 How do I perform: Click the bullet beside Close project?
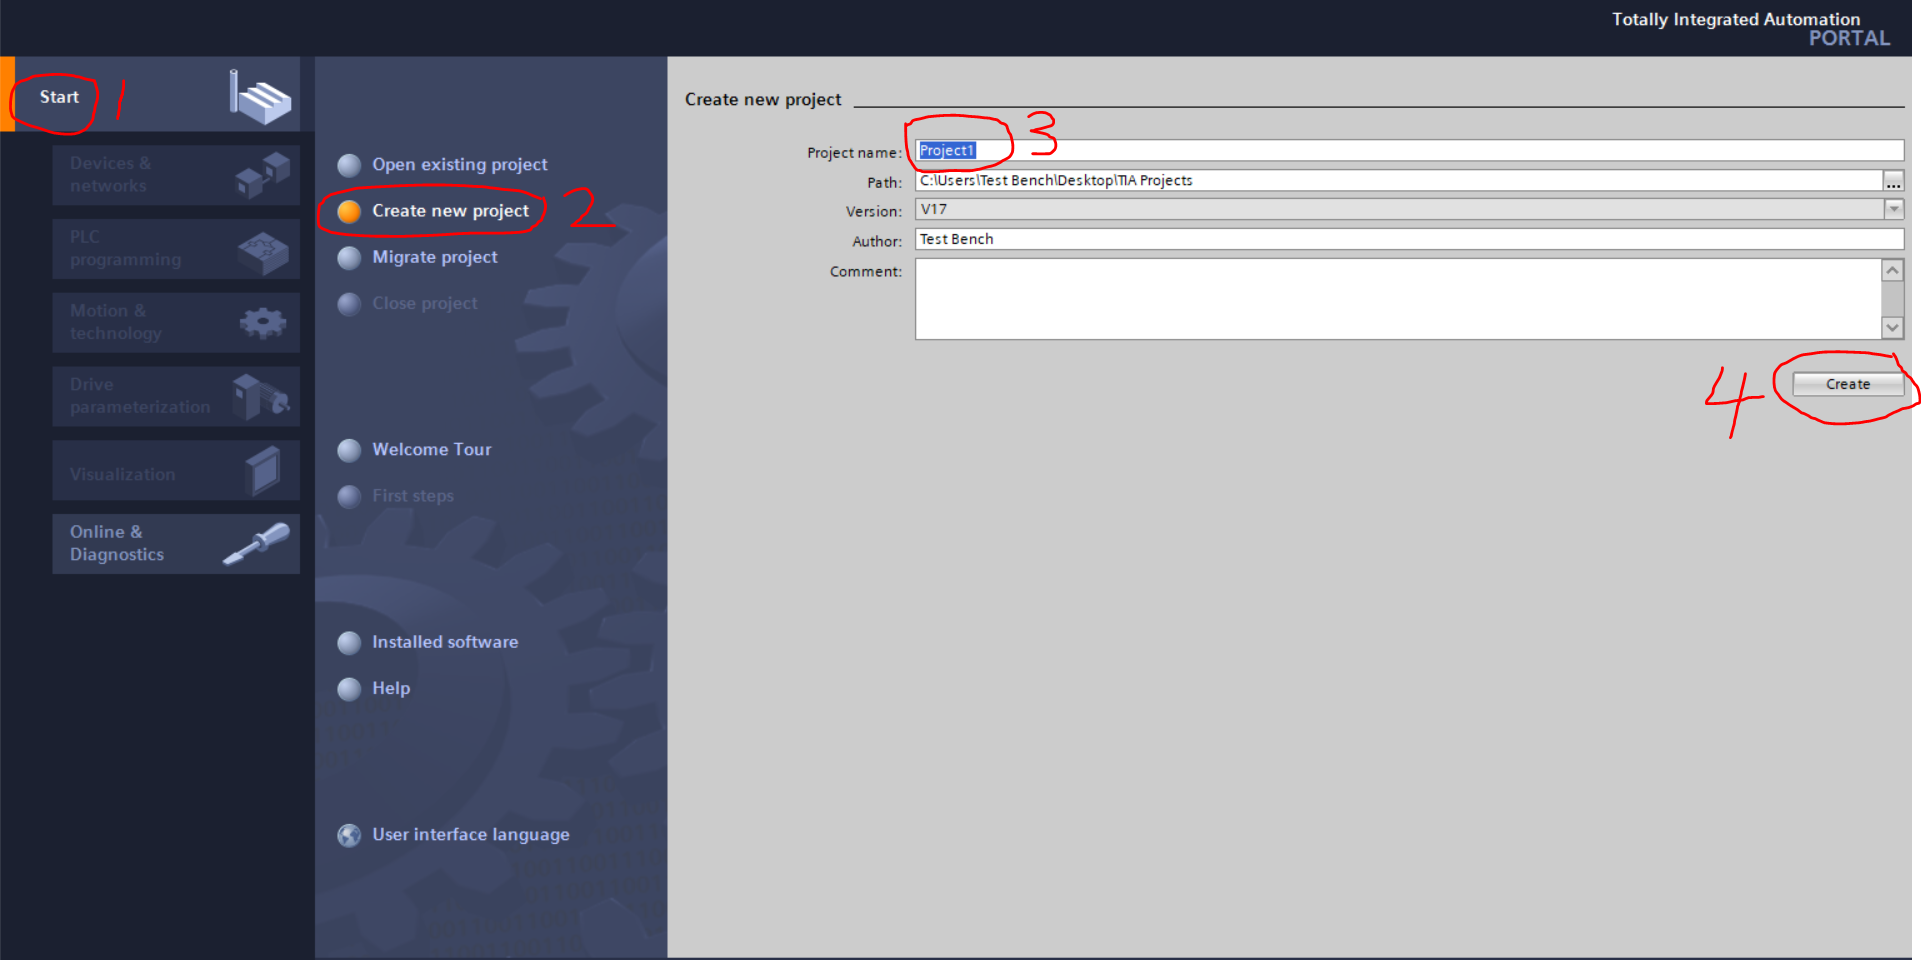pos(349,304)
